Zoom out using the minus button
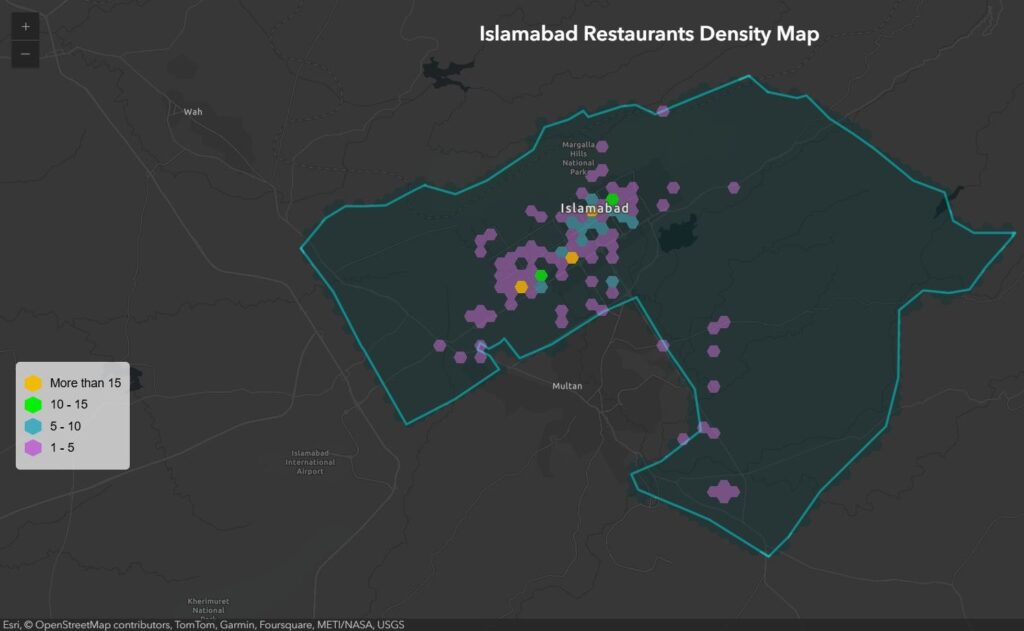The image size is (1024, 631). 25,54
